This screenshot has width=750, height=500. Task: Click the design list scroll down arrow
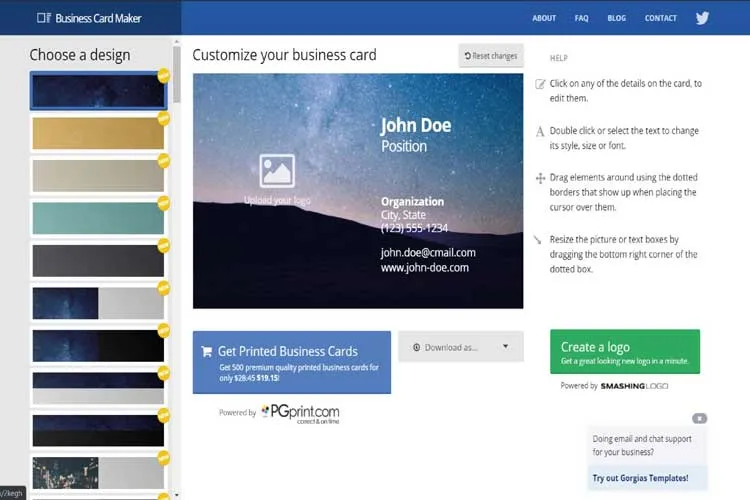177,495
